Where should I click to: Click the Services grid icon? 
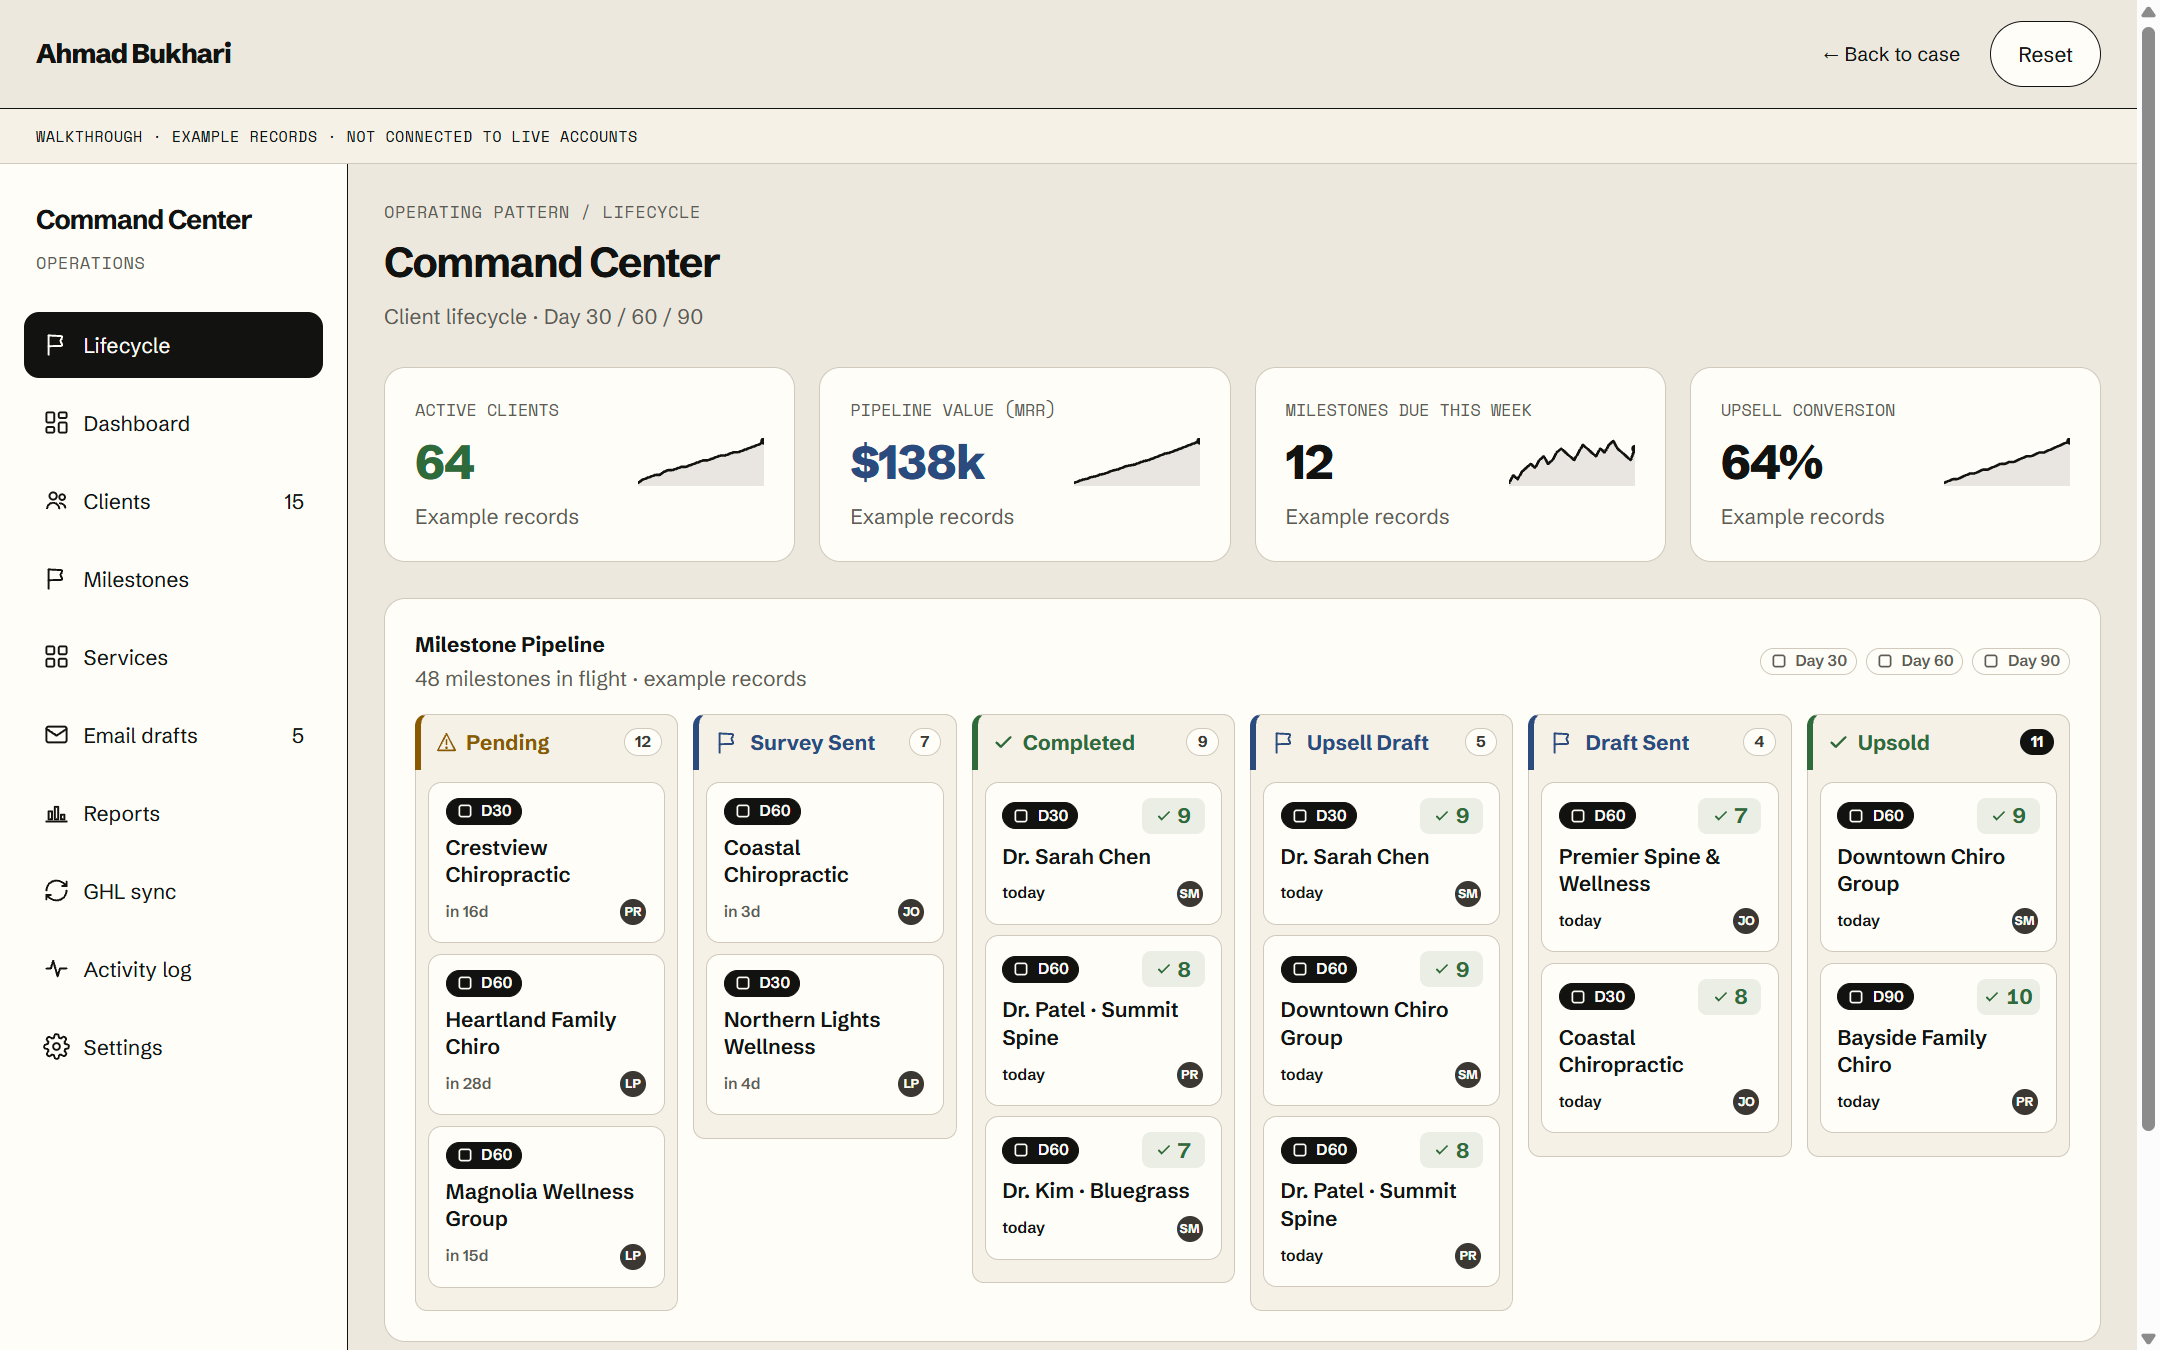point(56,657)
